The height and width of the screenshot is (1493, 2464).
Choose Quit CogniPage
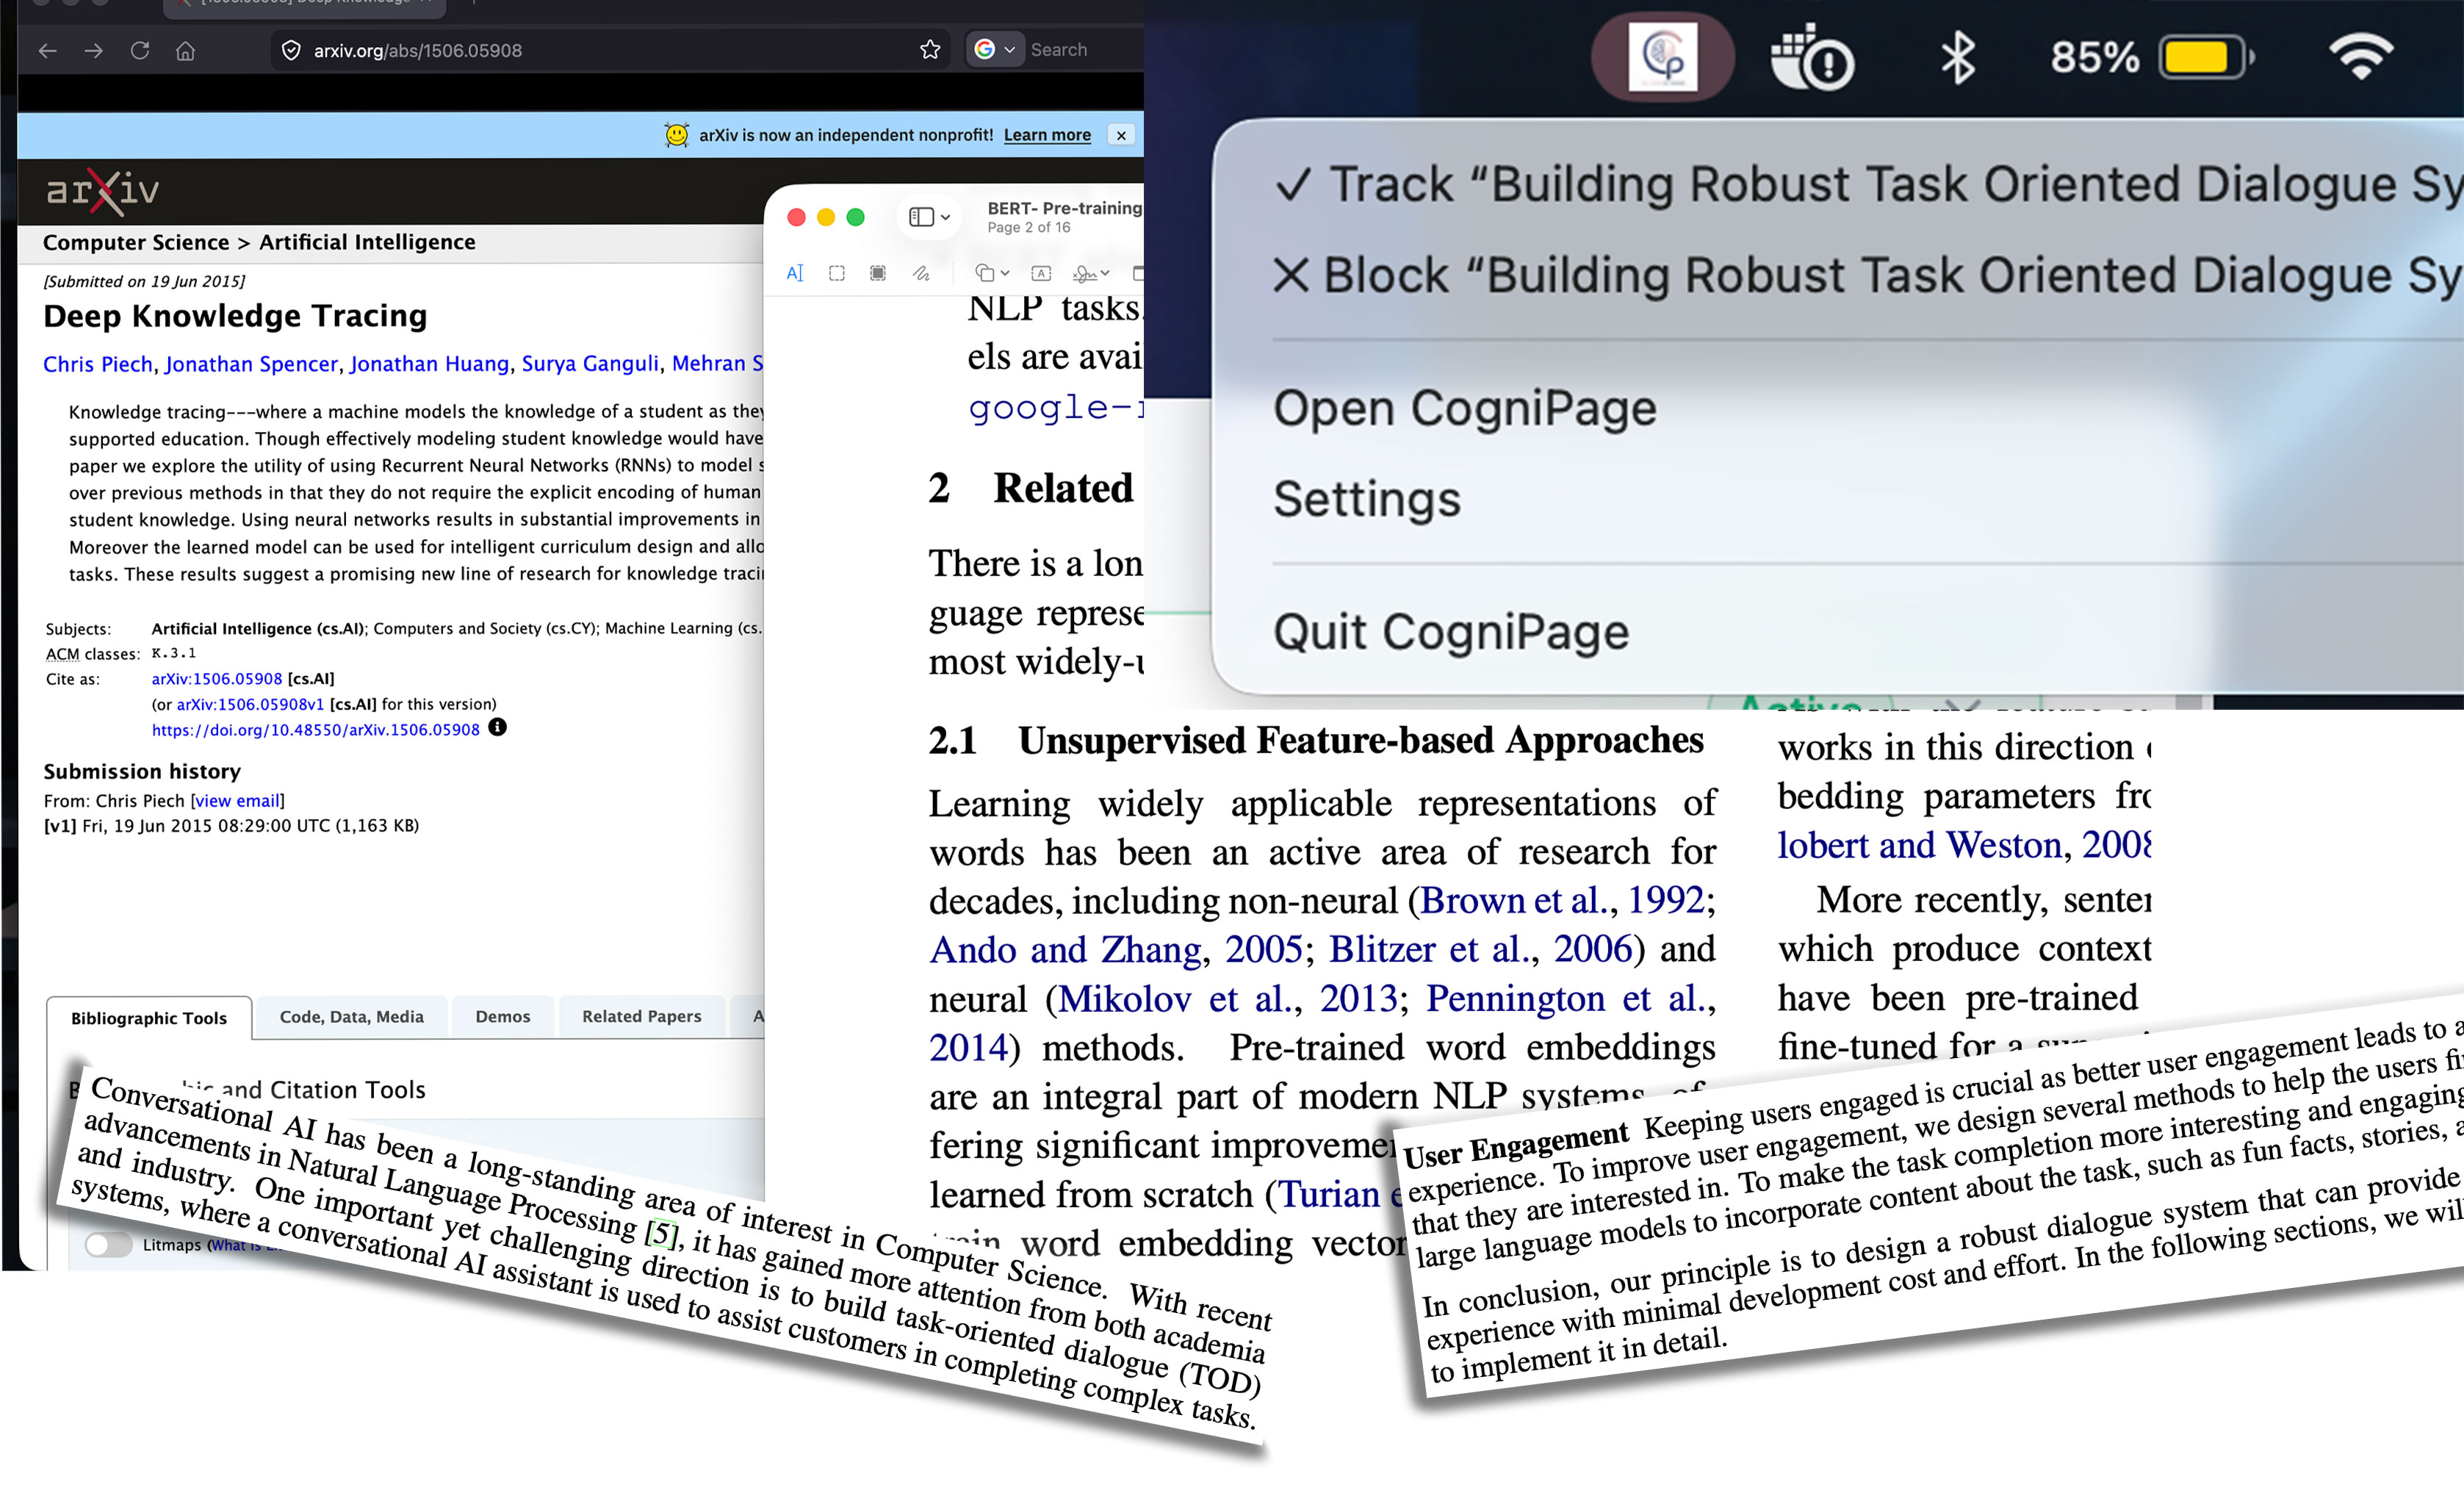(1451, 632)
